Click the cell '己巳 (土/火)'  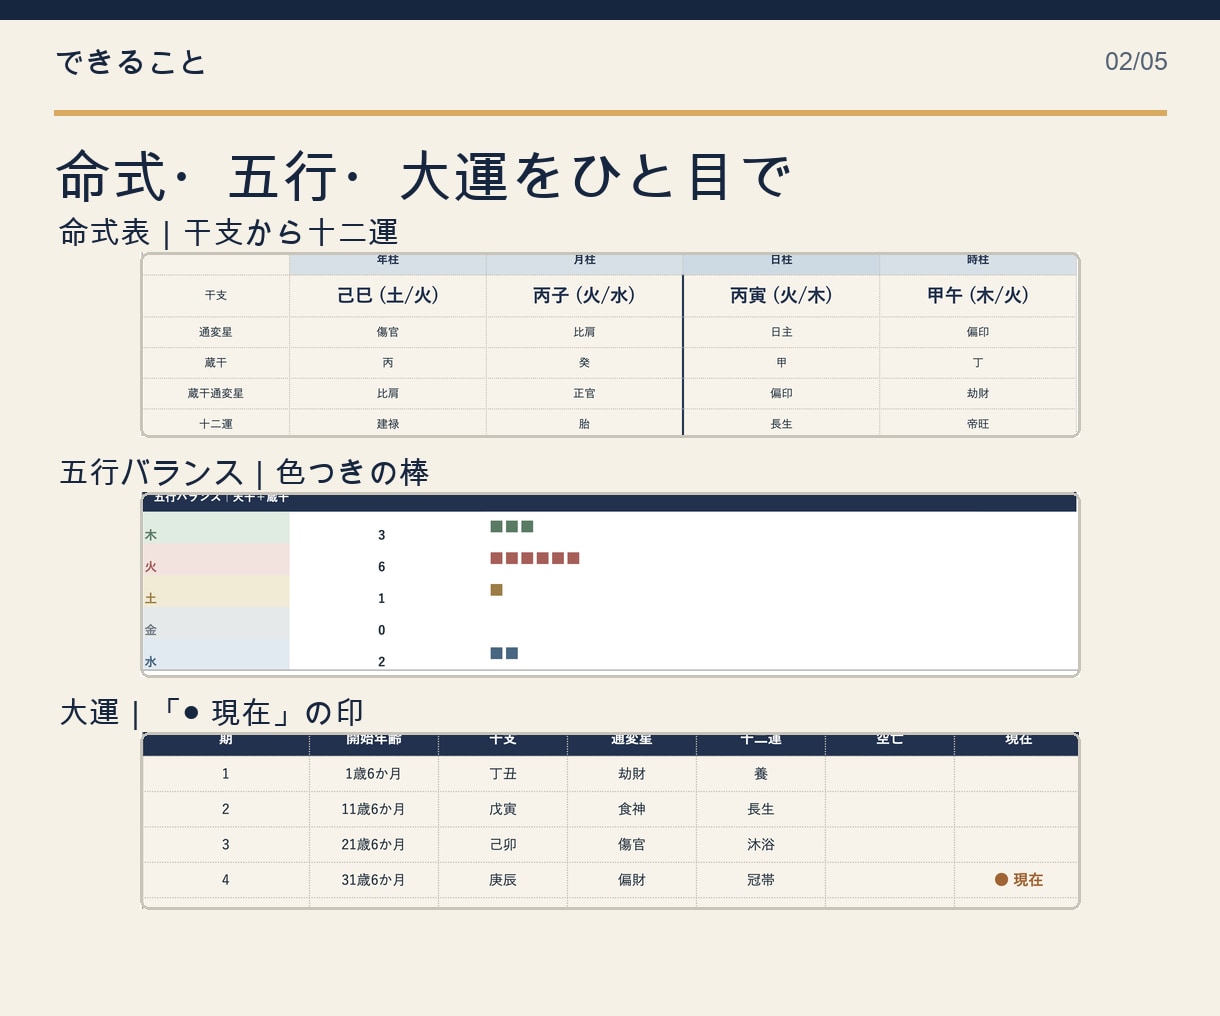(388, 296)
